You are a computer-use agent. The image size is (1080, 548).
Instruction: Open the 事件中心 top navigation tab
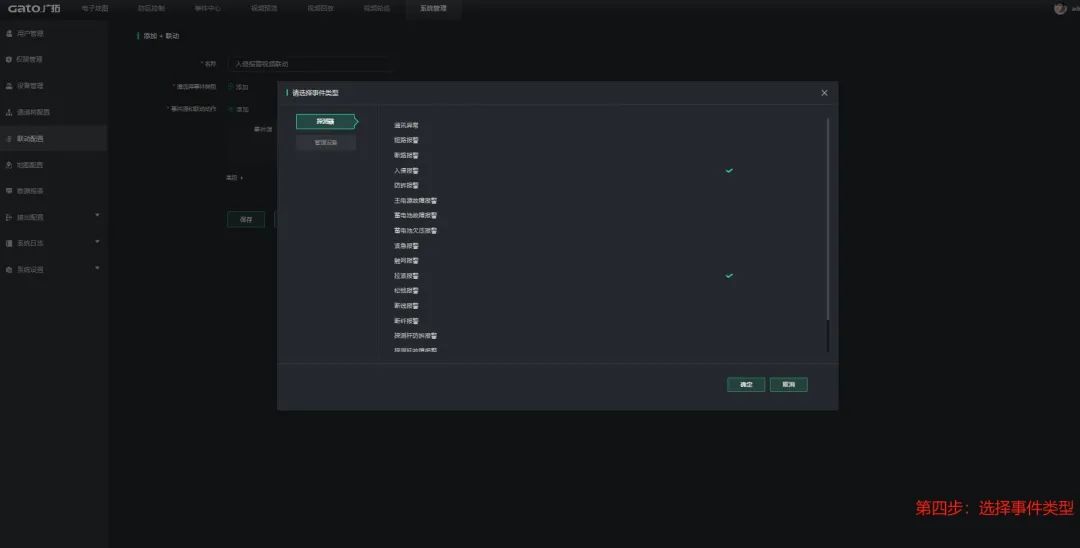point(207,8)
